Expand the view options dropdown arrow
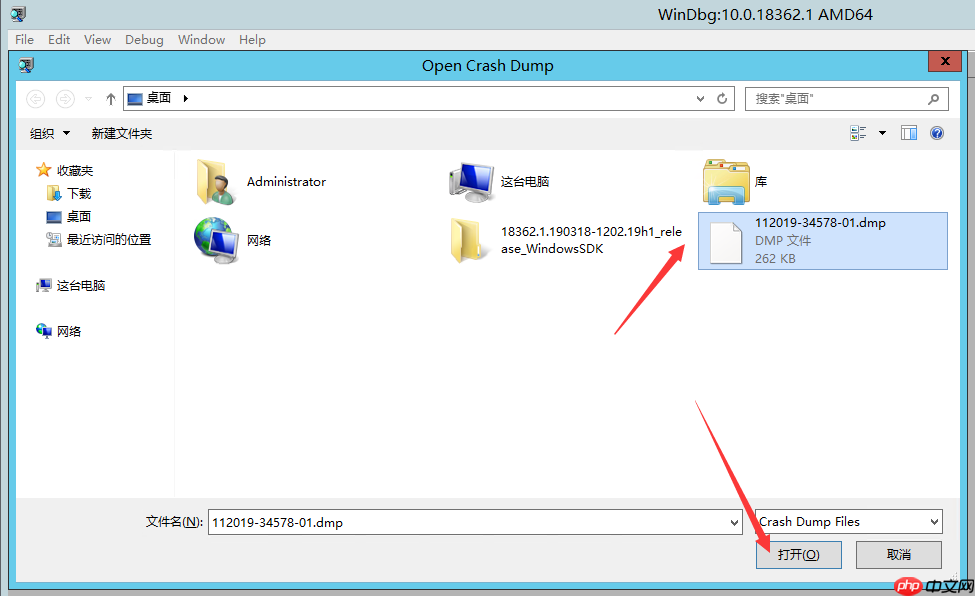 click(x=882, y=133)
